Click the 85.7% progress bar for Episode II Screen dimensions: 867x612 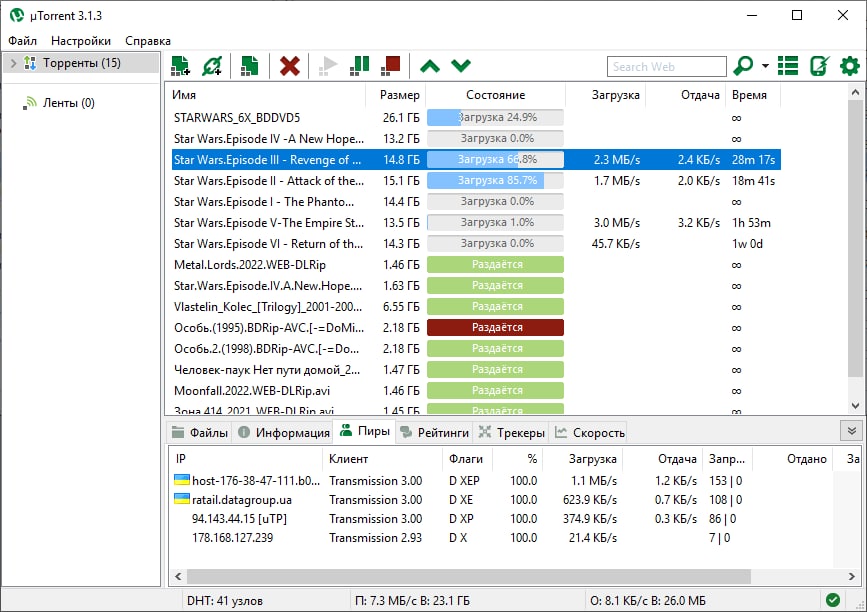coord(495,180)
